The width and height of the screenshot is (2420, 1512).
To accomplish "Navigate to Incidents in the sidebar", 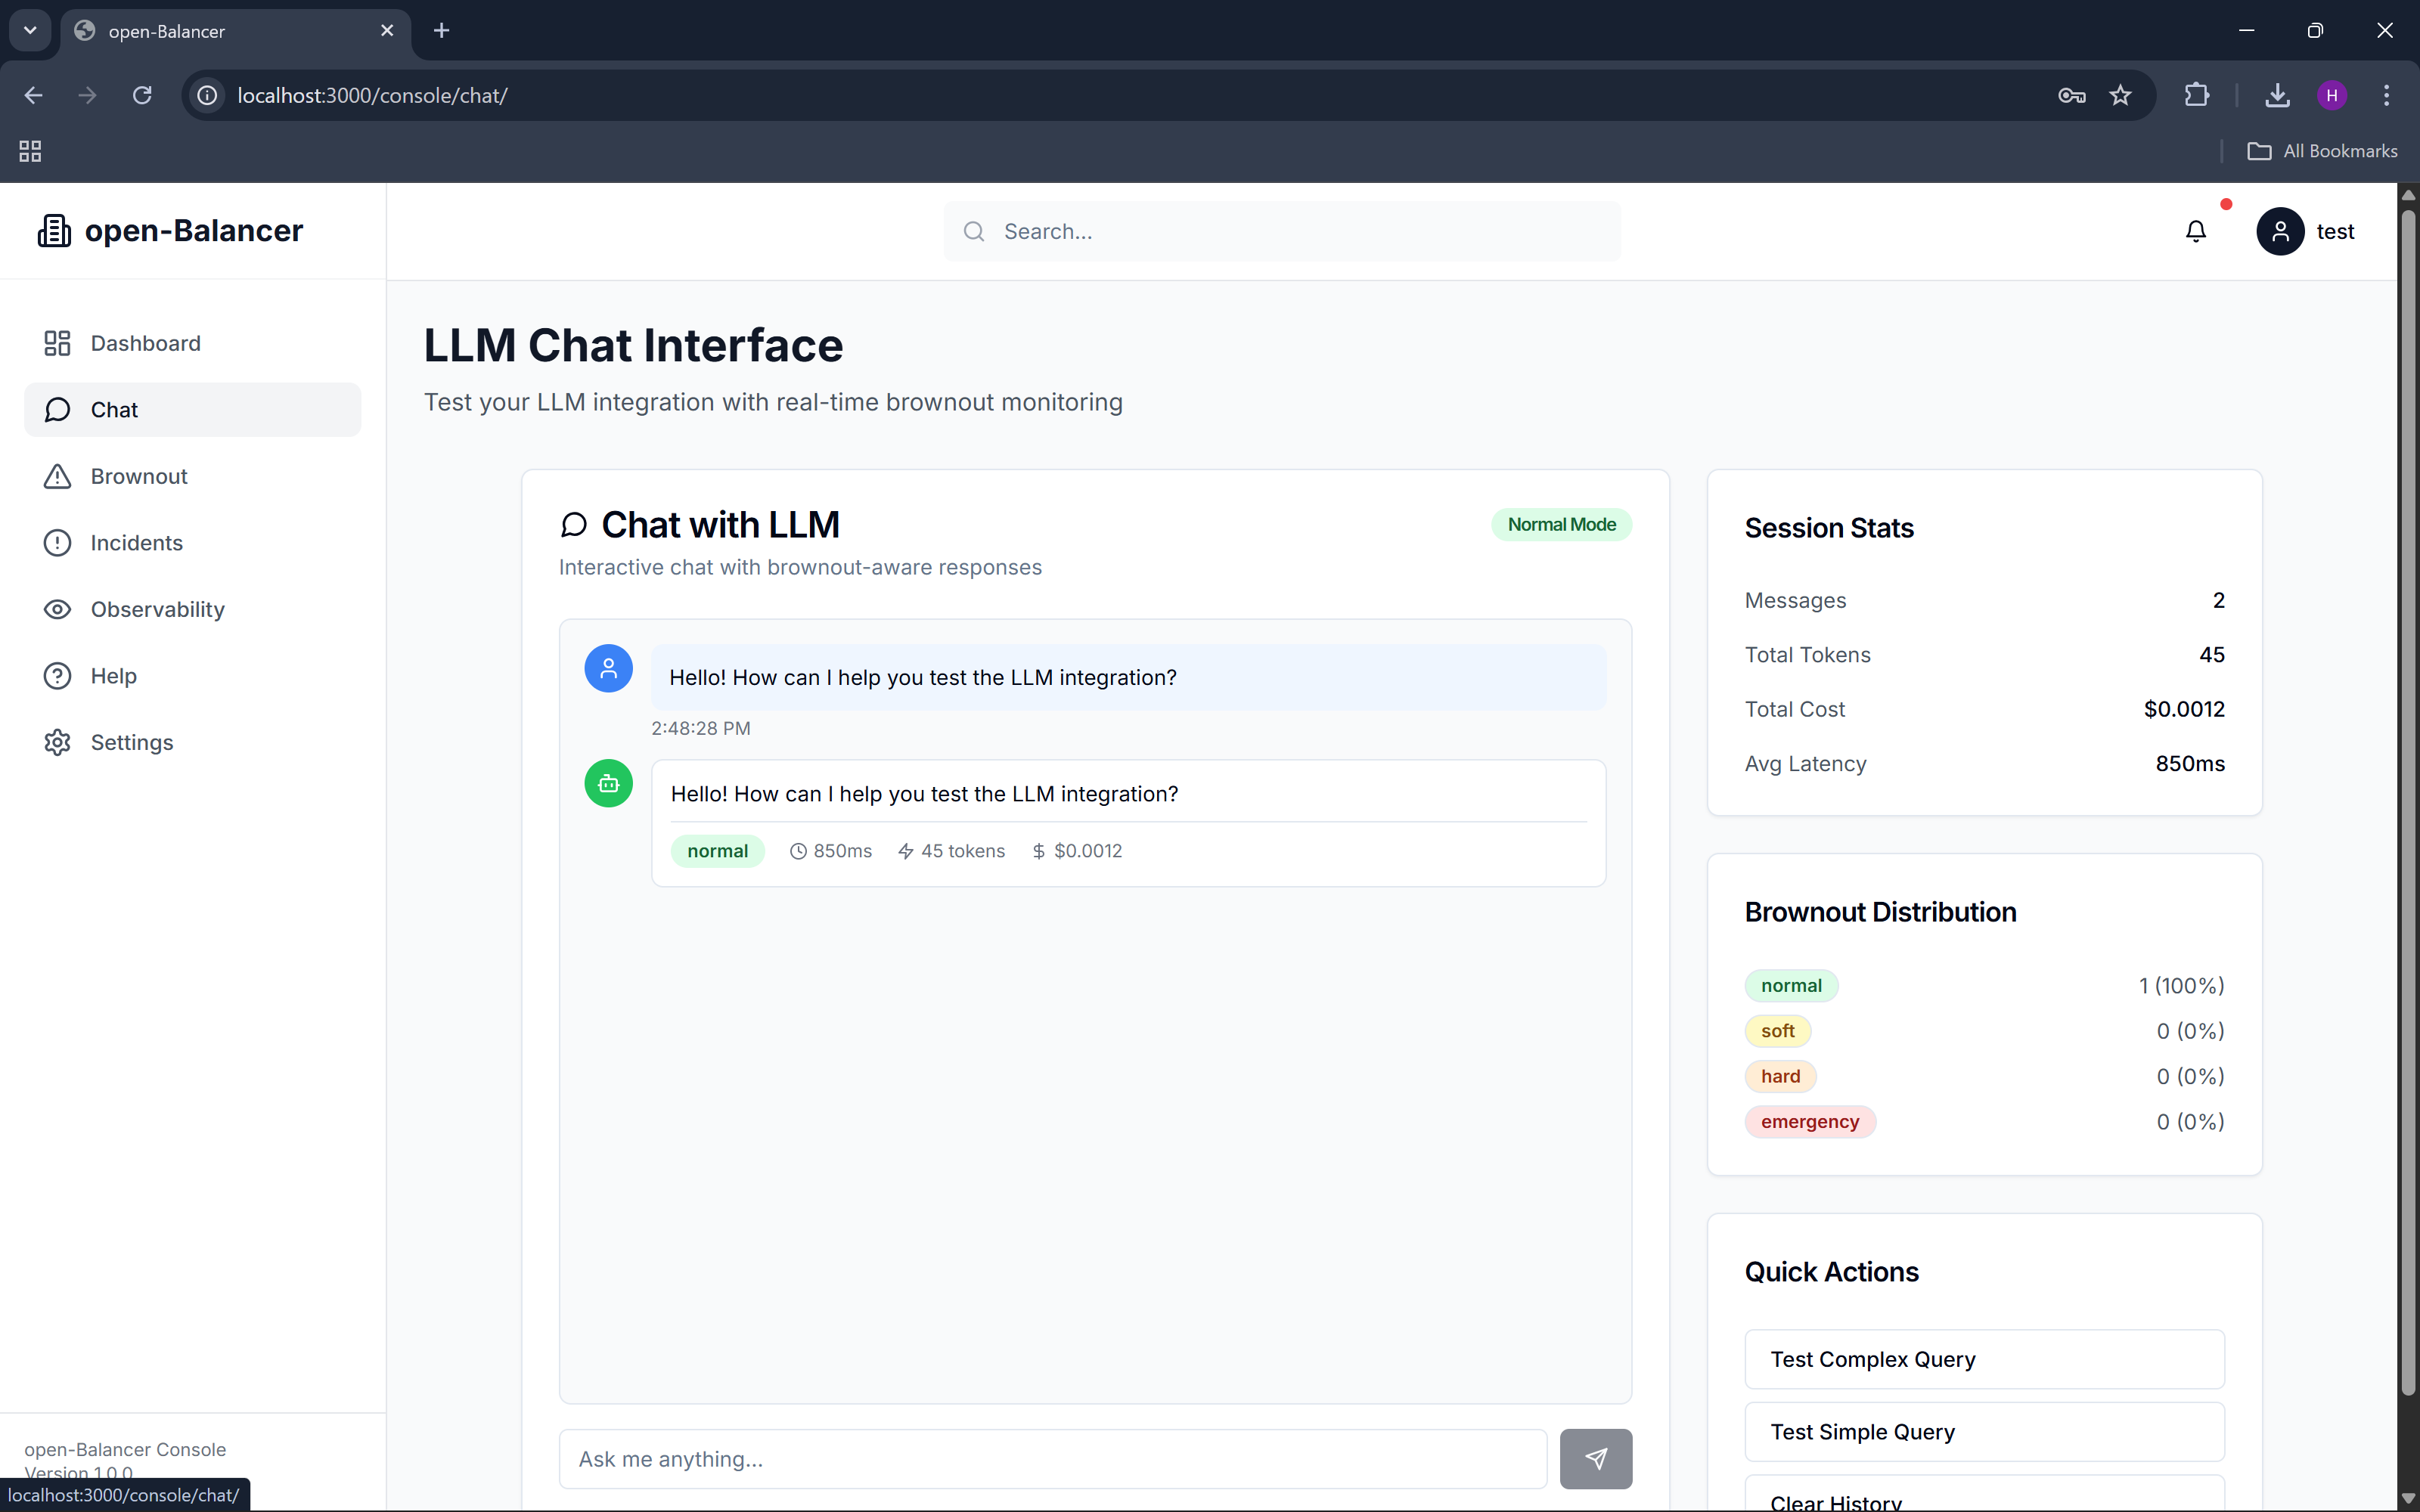I will click(x=136, y=543).
